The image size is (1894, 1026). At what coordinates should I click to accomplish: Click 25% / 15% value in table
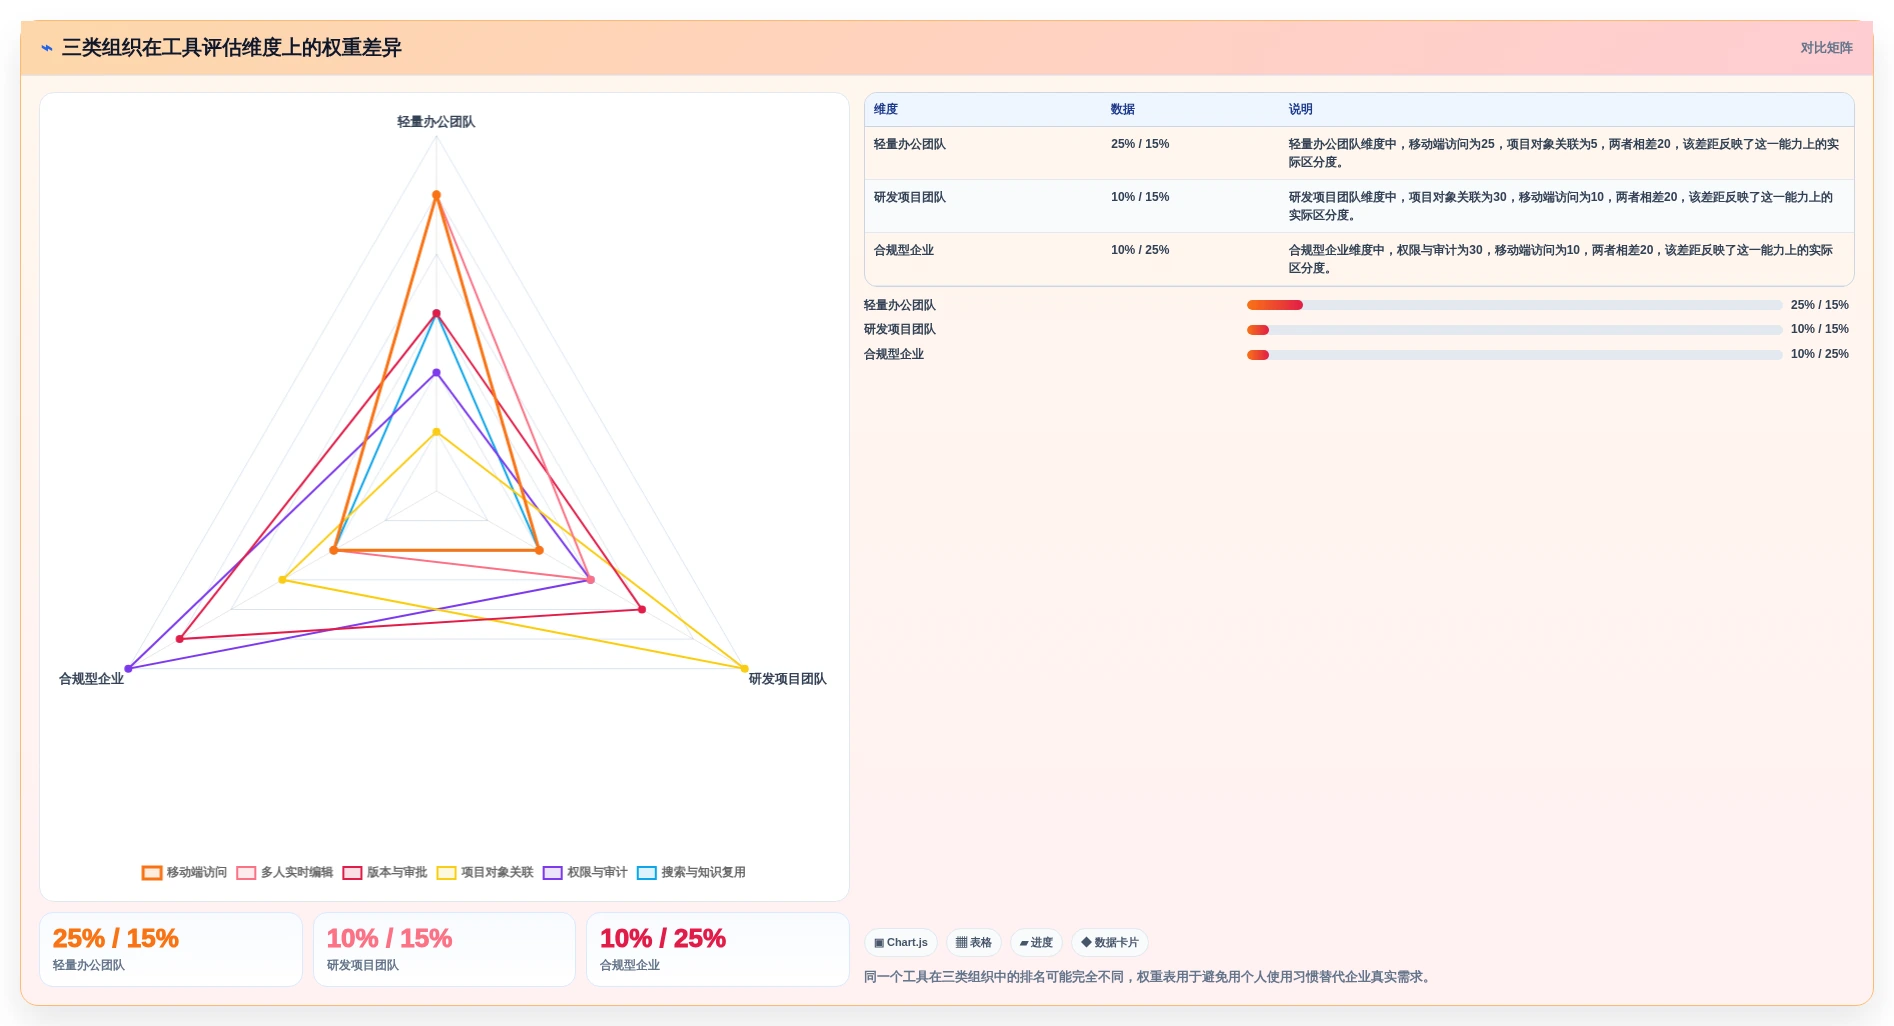click(x=1140, y=144)
